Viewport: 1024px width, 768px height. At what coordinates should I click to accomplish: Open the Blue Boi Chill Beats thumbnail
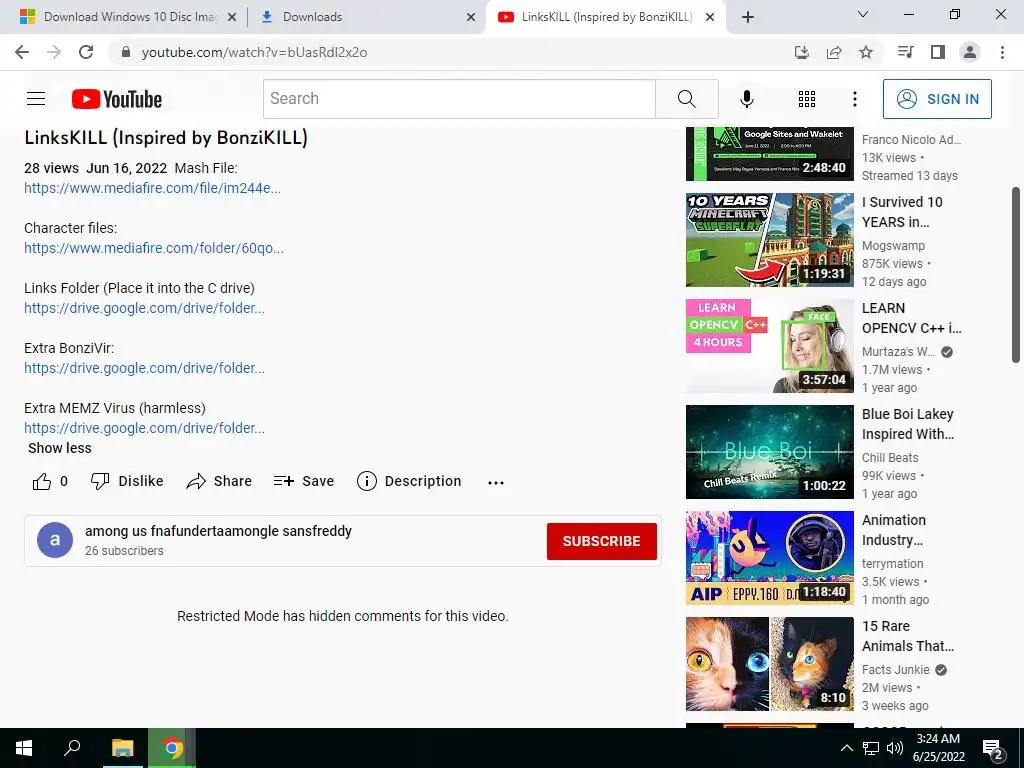pos(769,452)
